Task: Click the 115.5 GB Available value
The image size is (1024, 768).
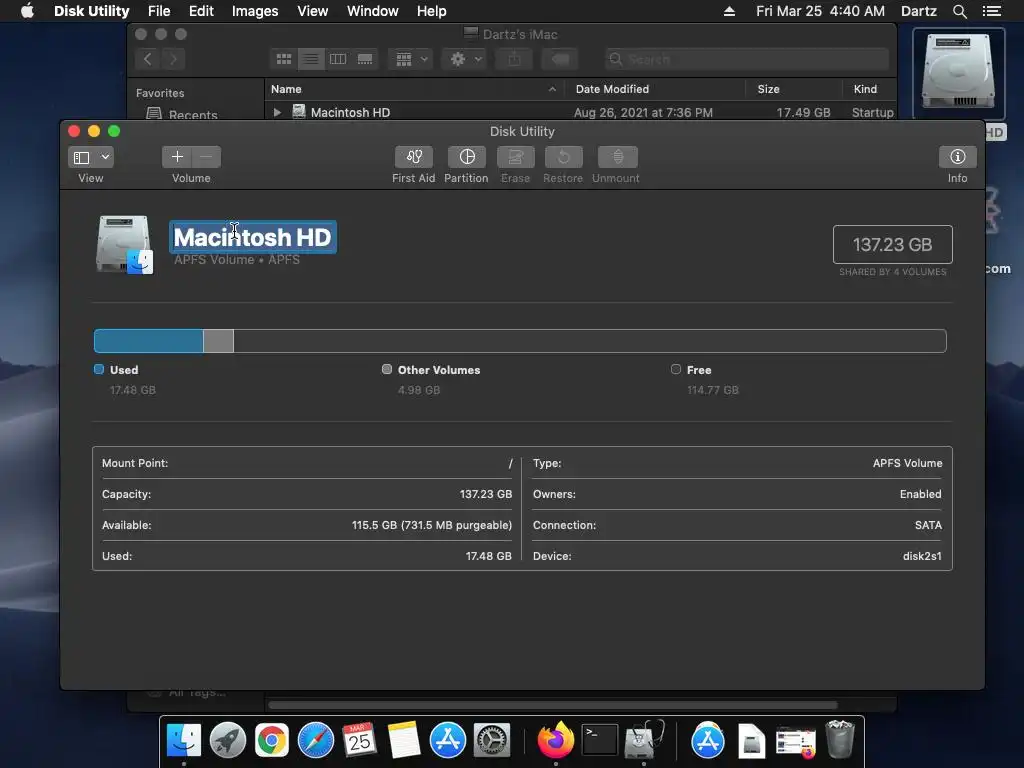Action: (432, 525)
